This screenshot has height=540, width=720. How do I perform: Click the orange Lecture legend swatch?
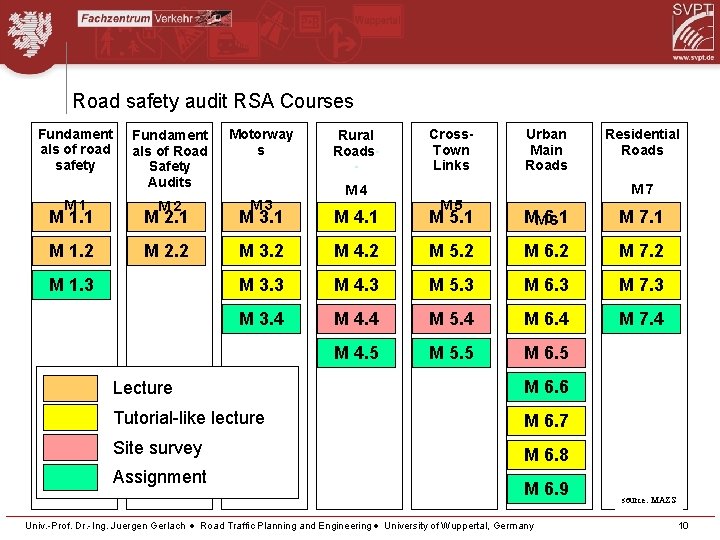click(x=70, y=388)
